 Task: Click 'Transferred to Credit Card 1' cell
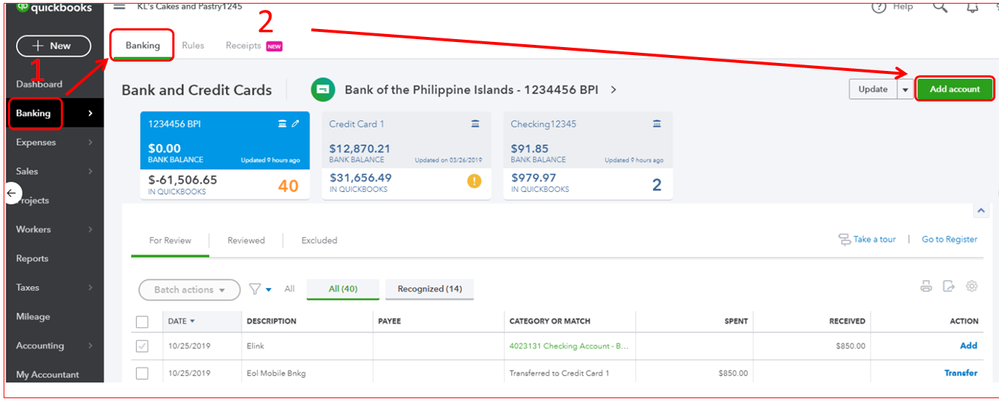click(559, 373)
